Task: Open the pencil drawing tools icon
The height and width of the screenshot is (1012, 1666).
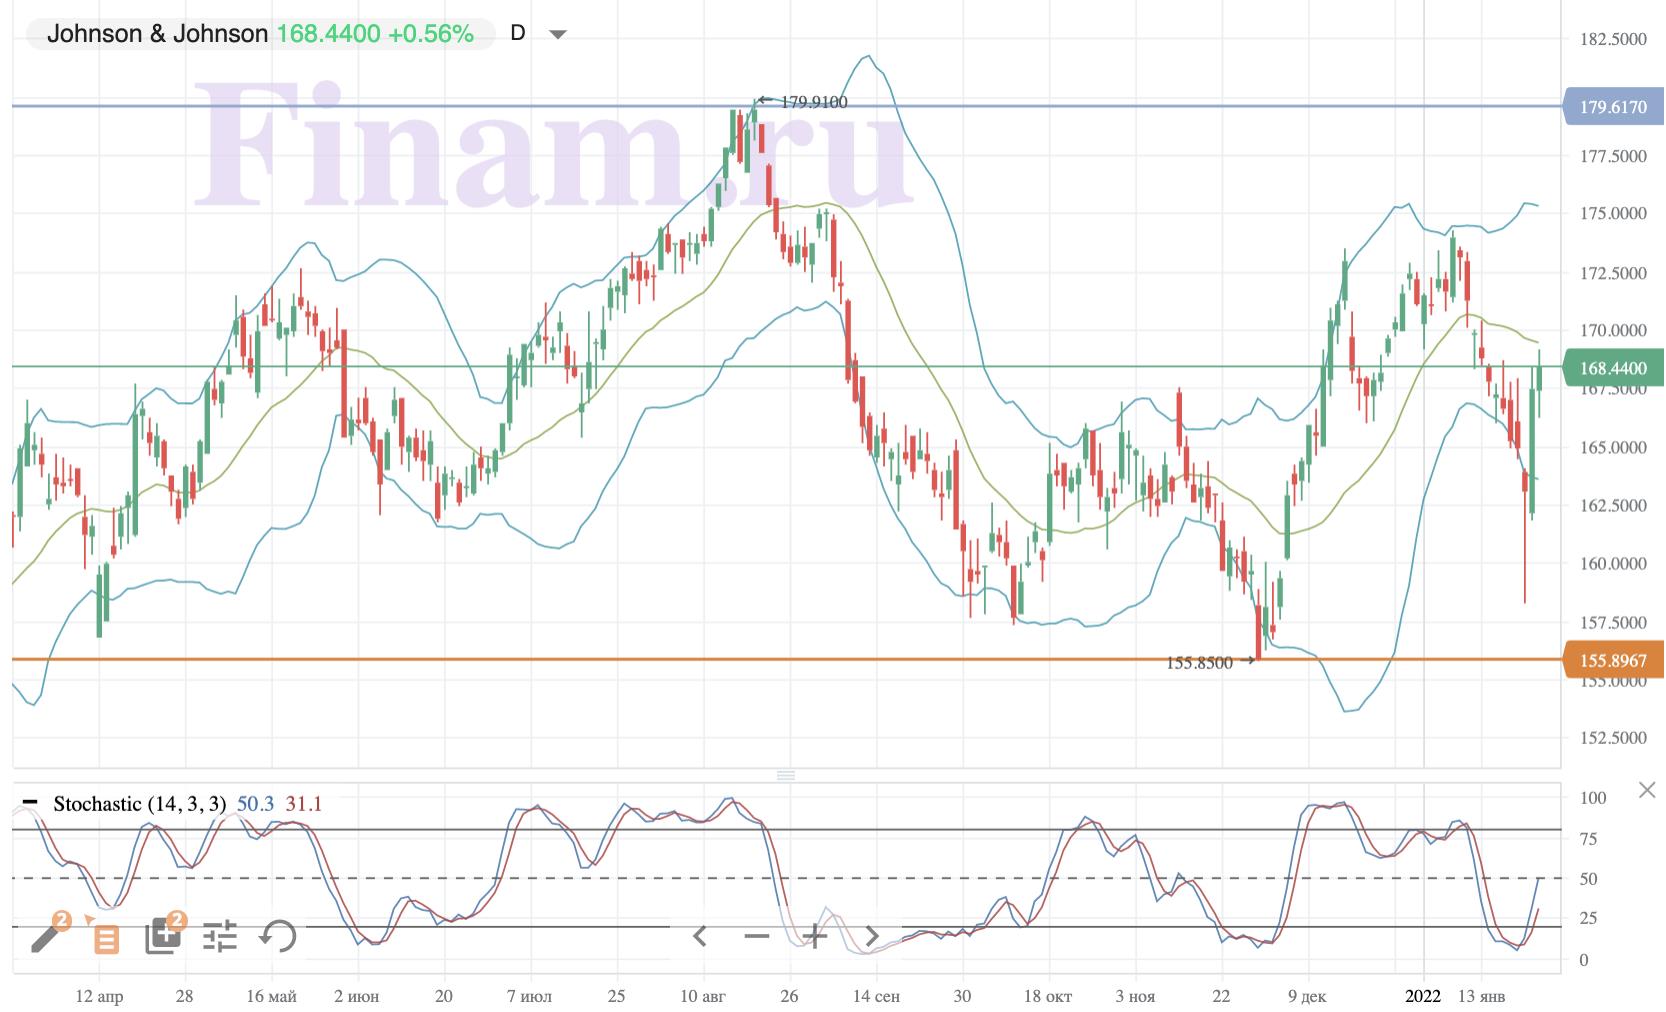Action: 47,936
